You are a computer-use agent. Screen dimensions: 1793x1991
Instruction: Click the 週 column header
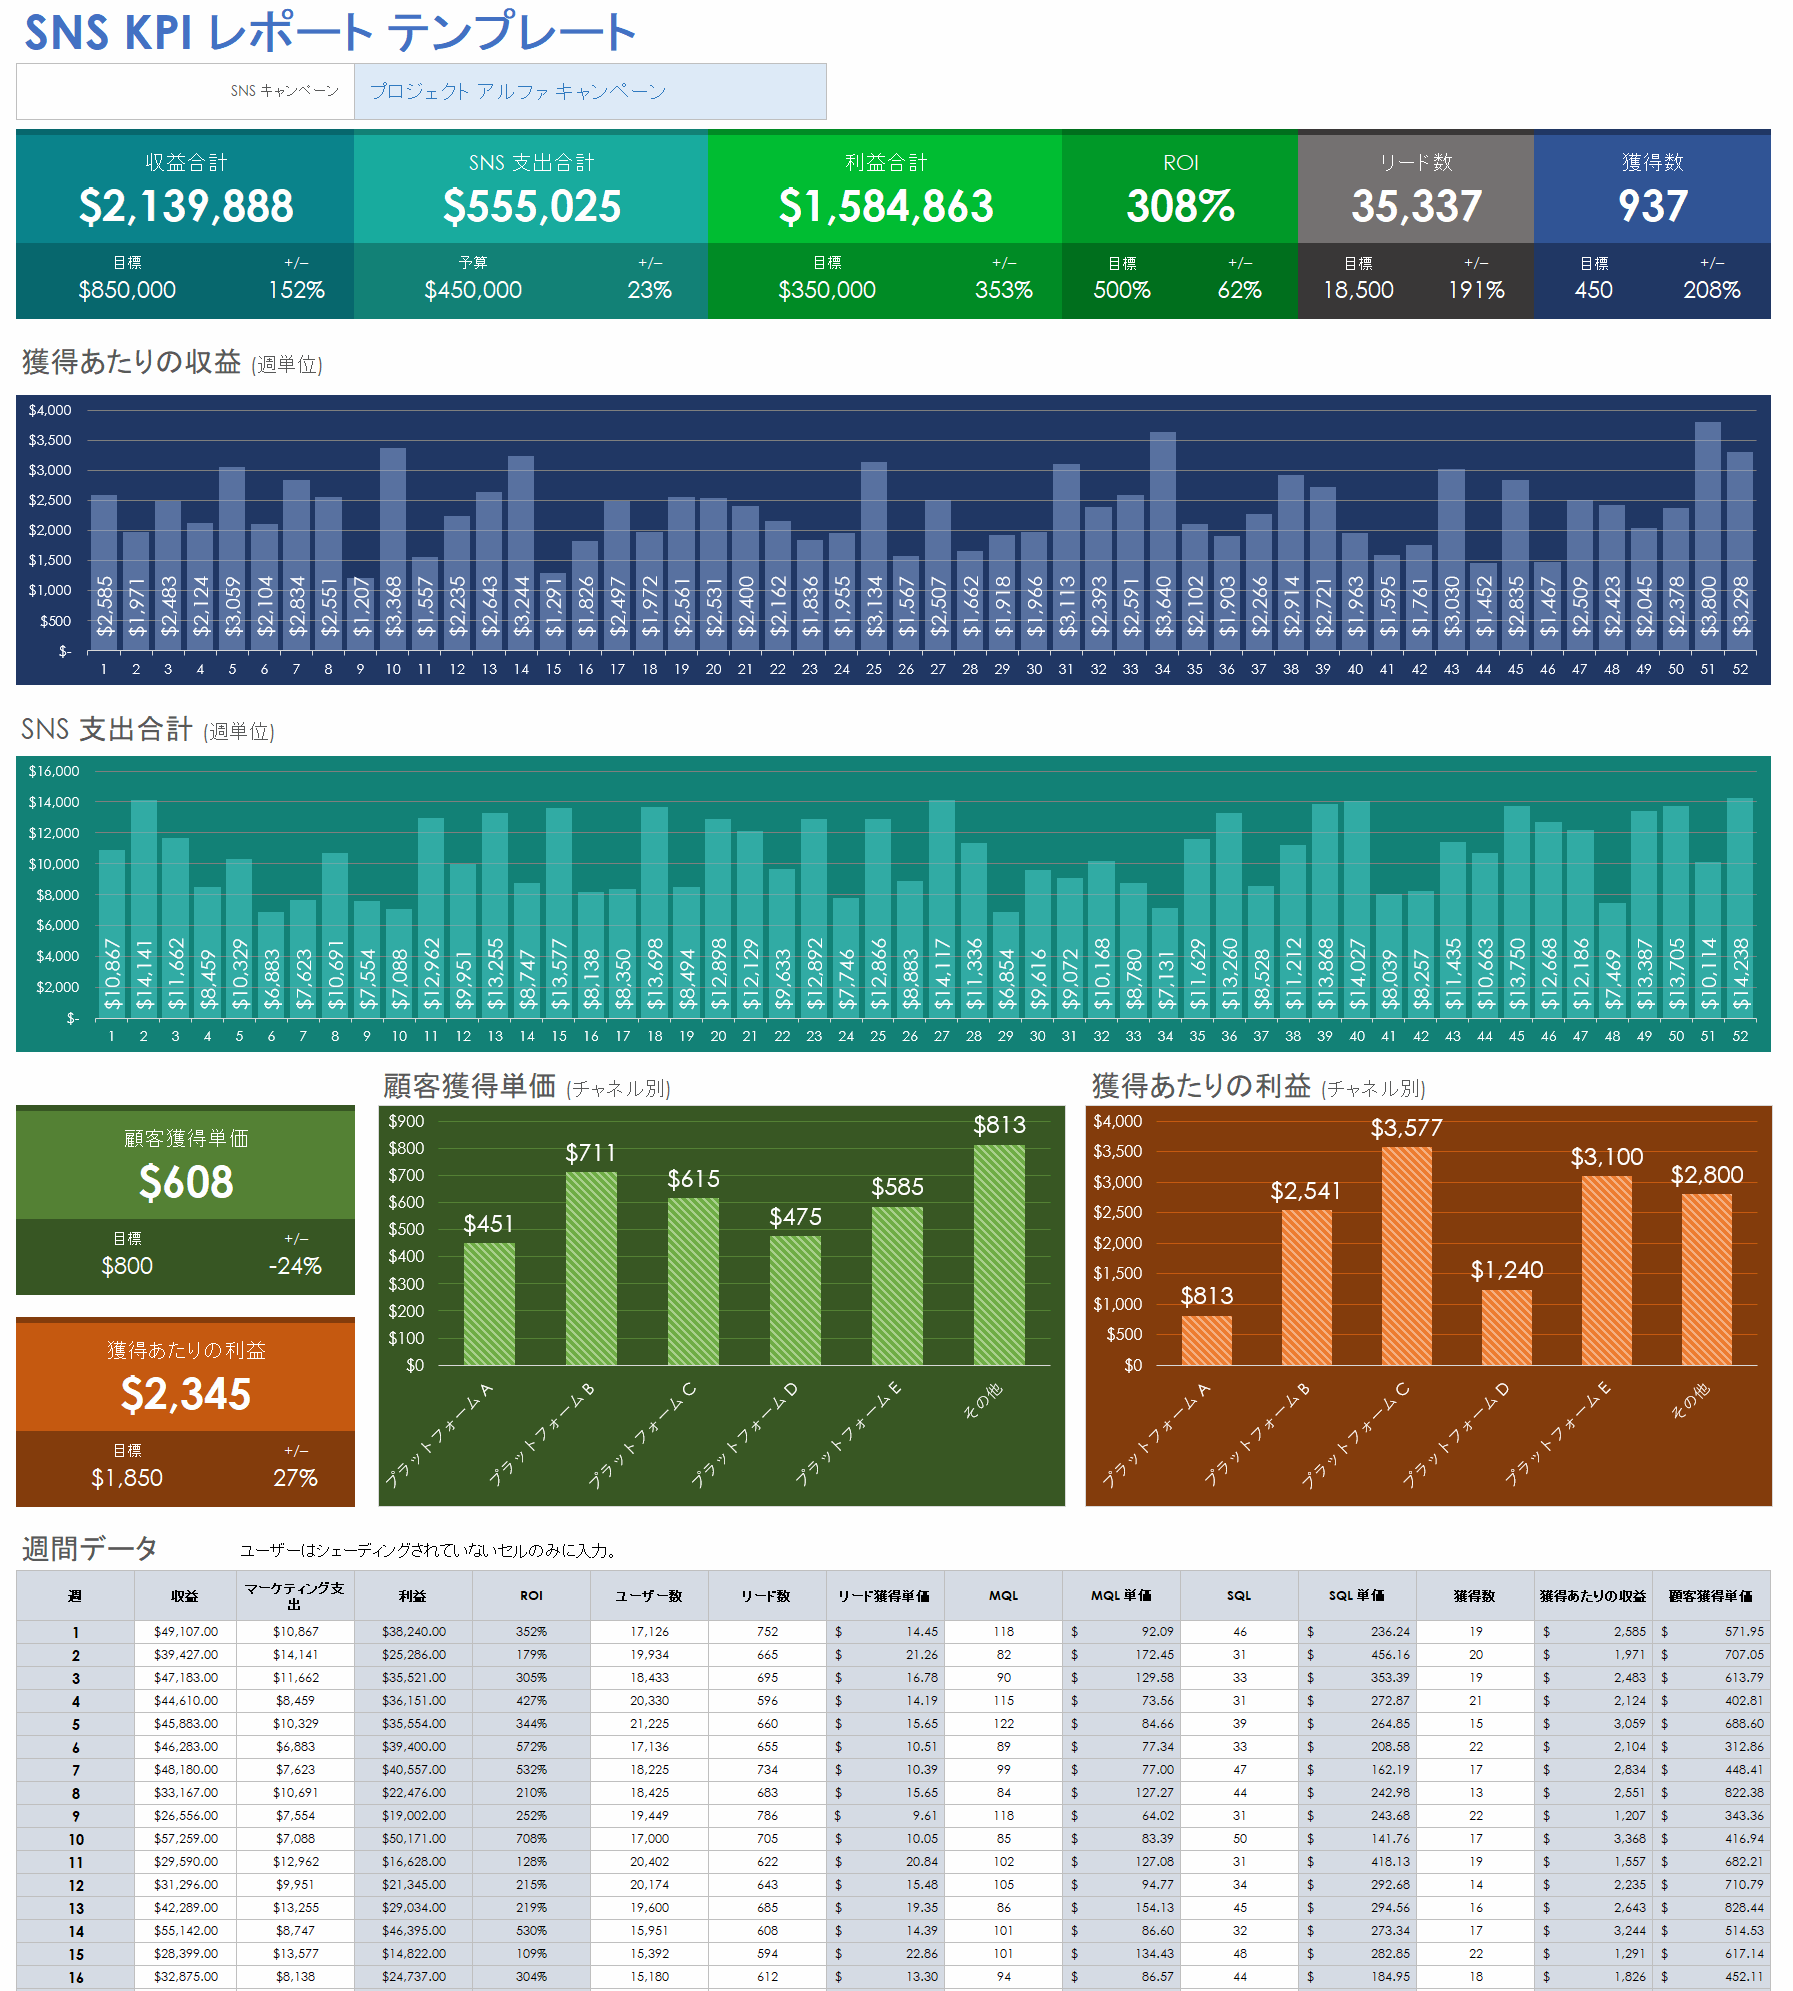coord(75,1596)
